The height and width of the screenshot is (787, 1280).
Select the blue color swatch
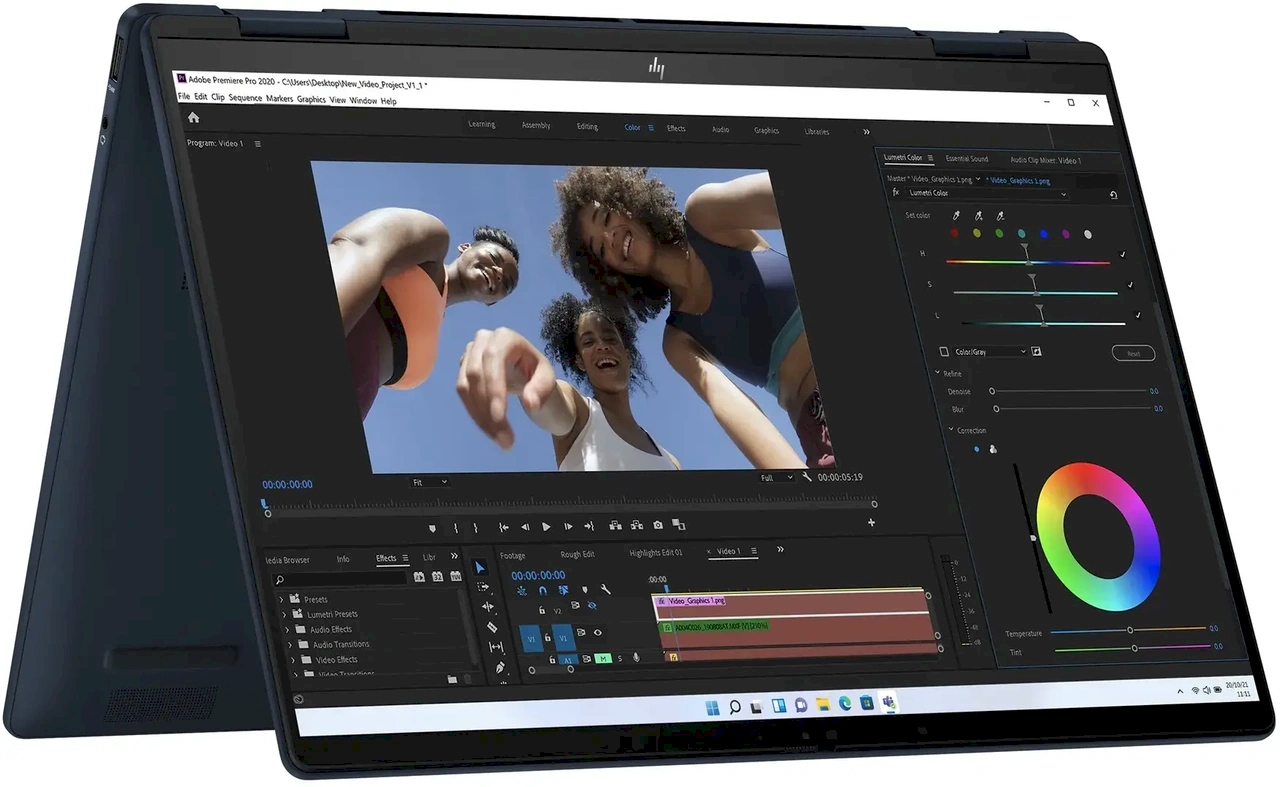(1043, 234)
